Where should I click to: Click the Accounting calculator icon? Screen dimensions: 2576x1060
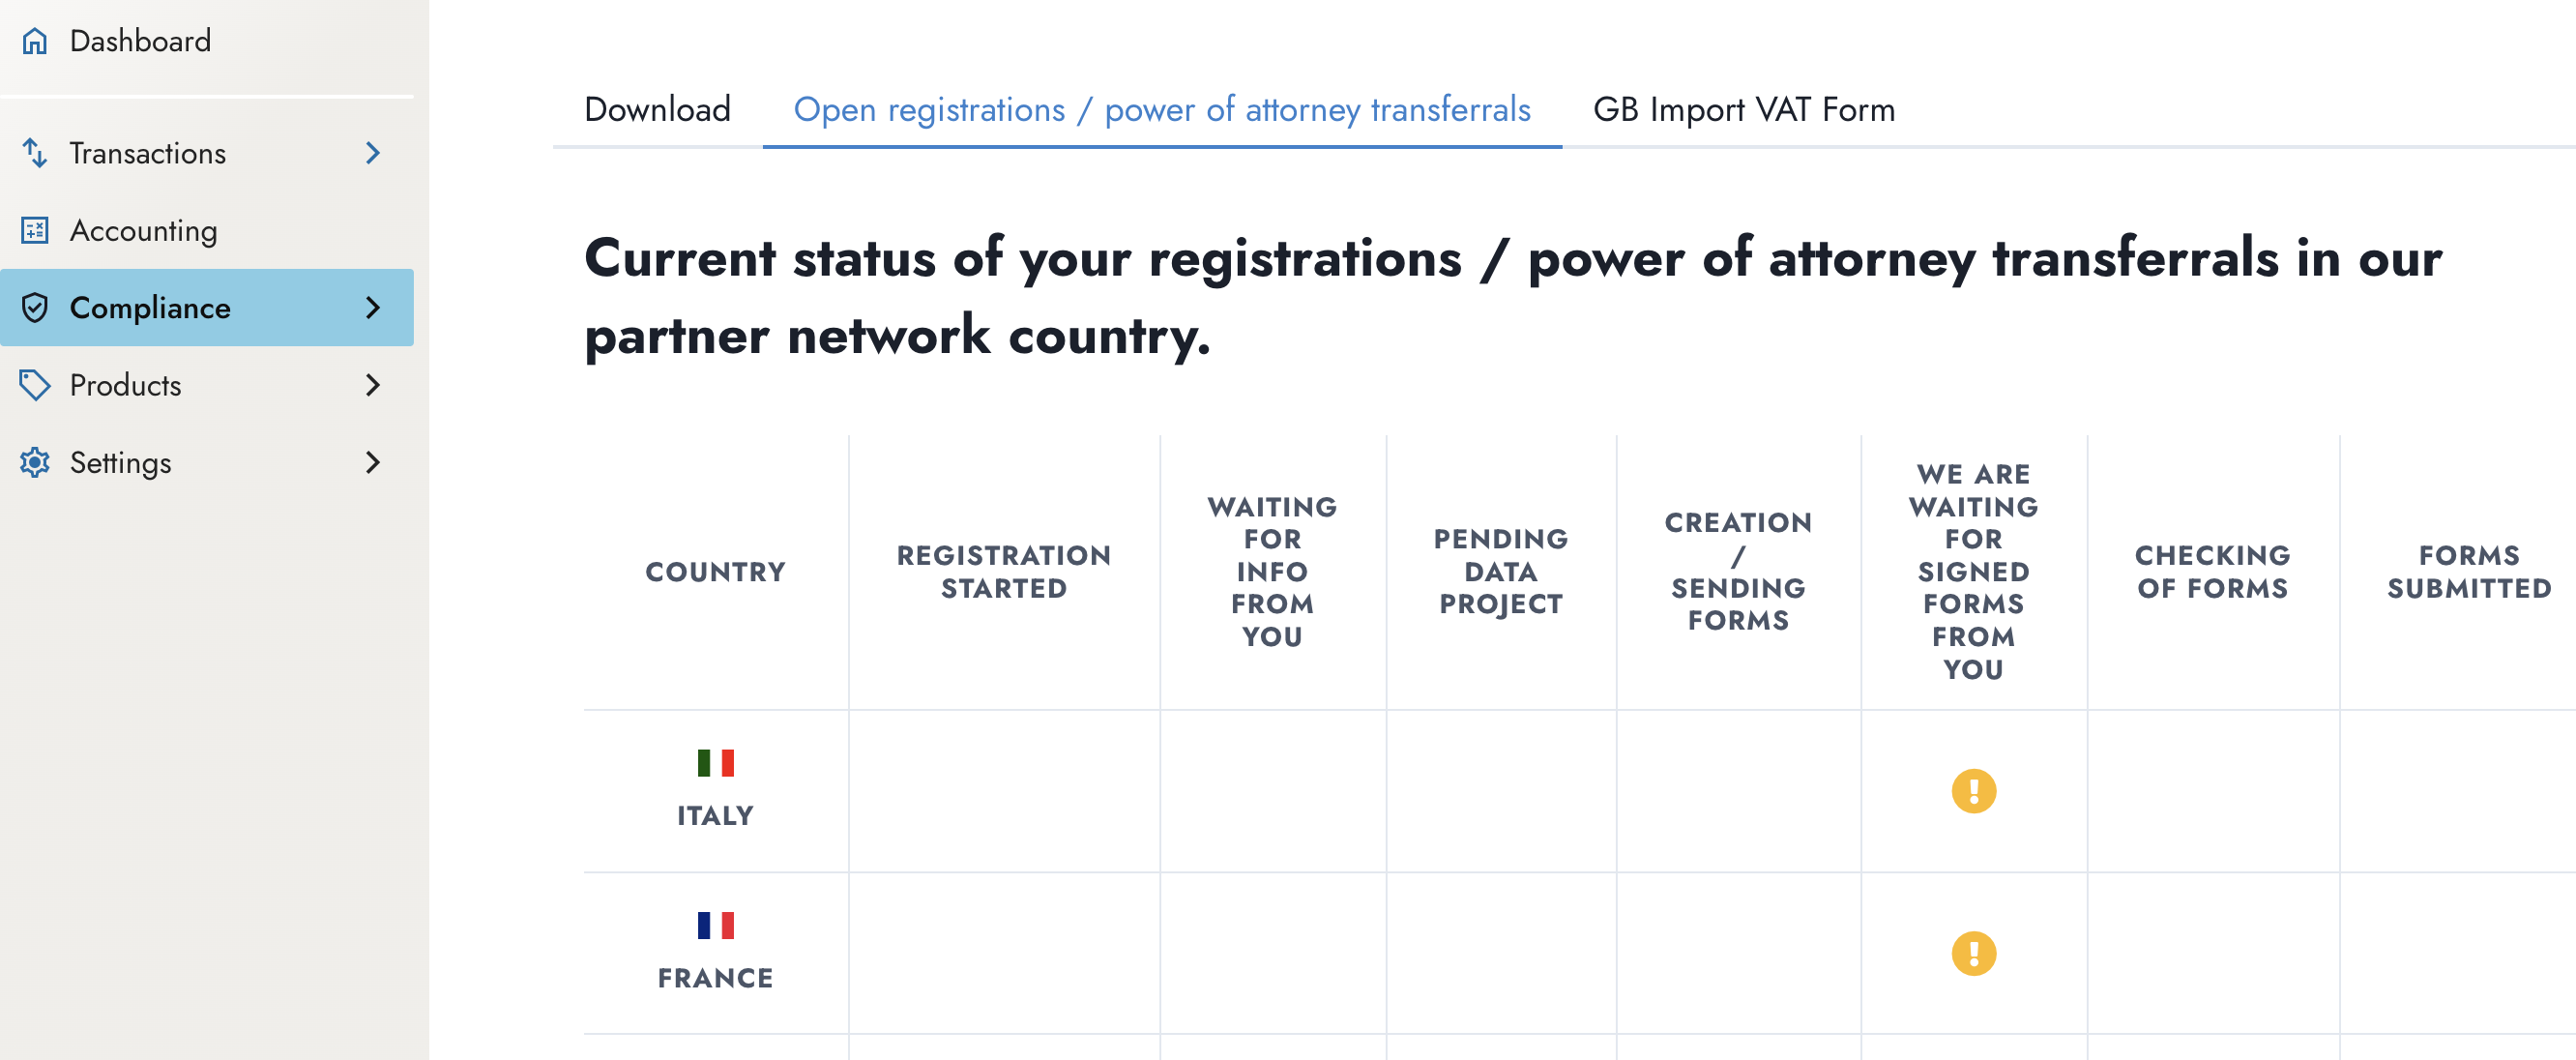35,230
